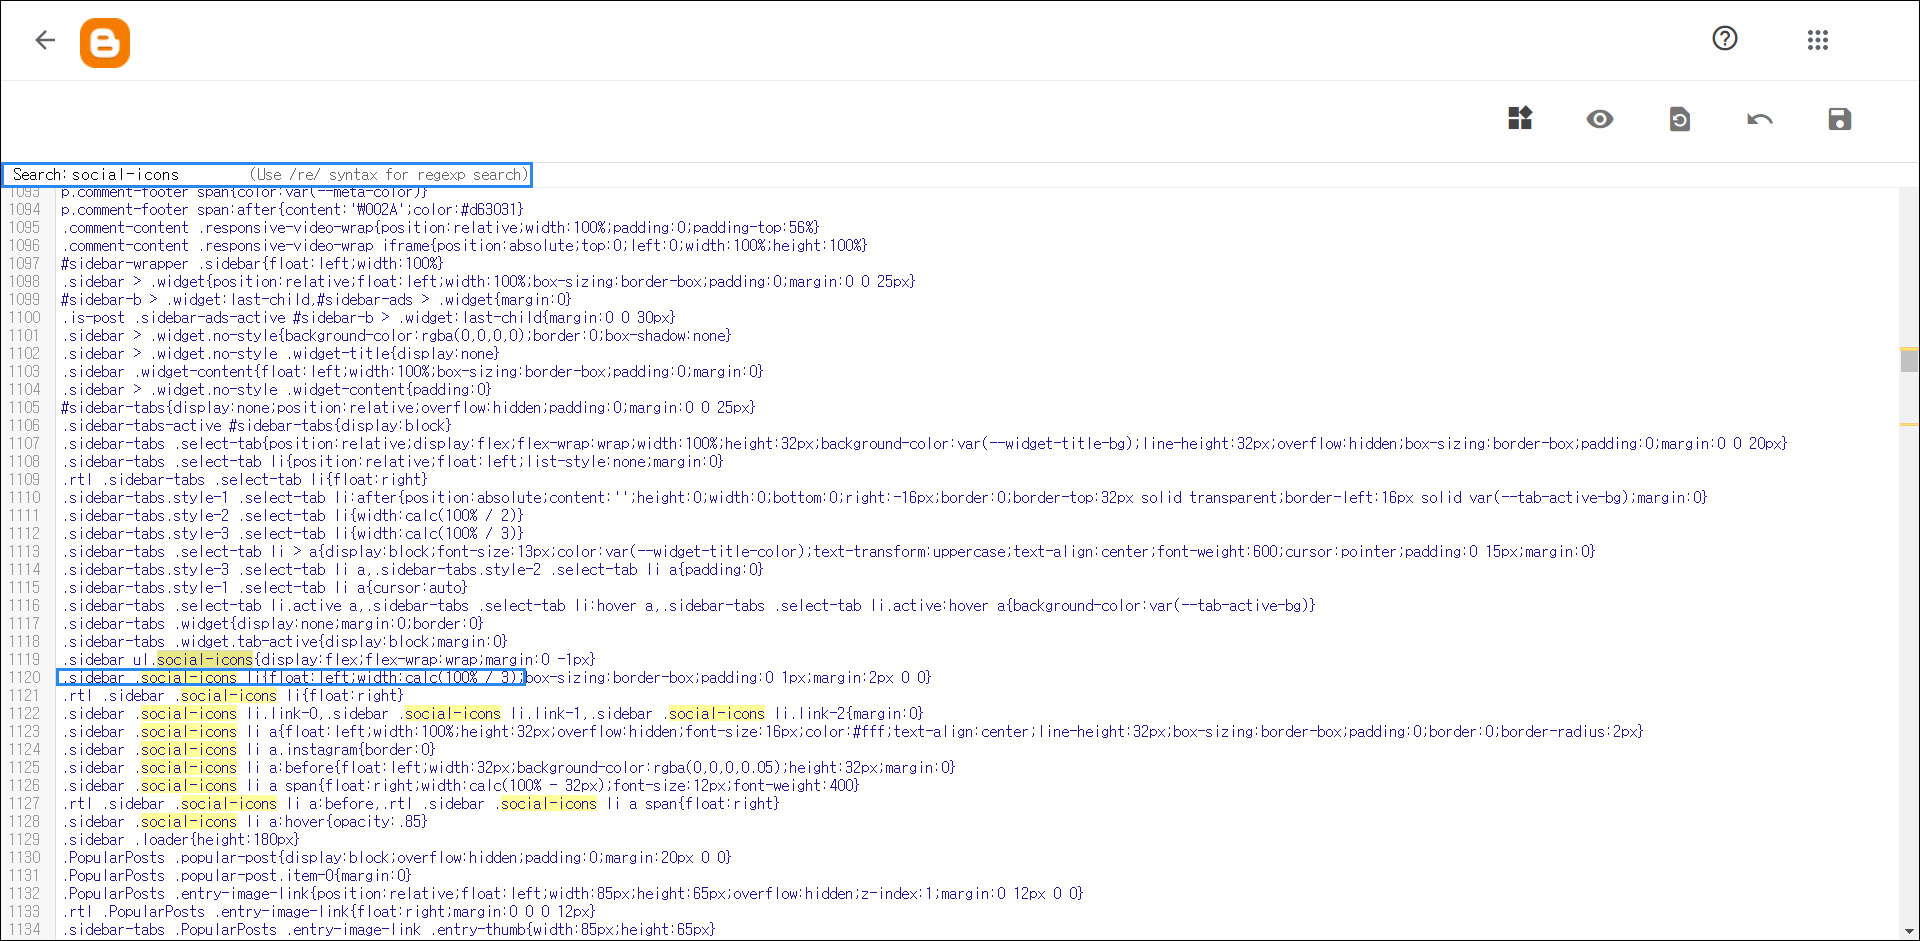Screen dimensions: 1920x941
Task: Click '.sidebar-tabs.style-2' line 1111
Action: click(292, 515)
